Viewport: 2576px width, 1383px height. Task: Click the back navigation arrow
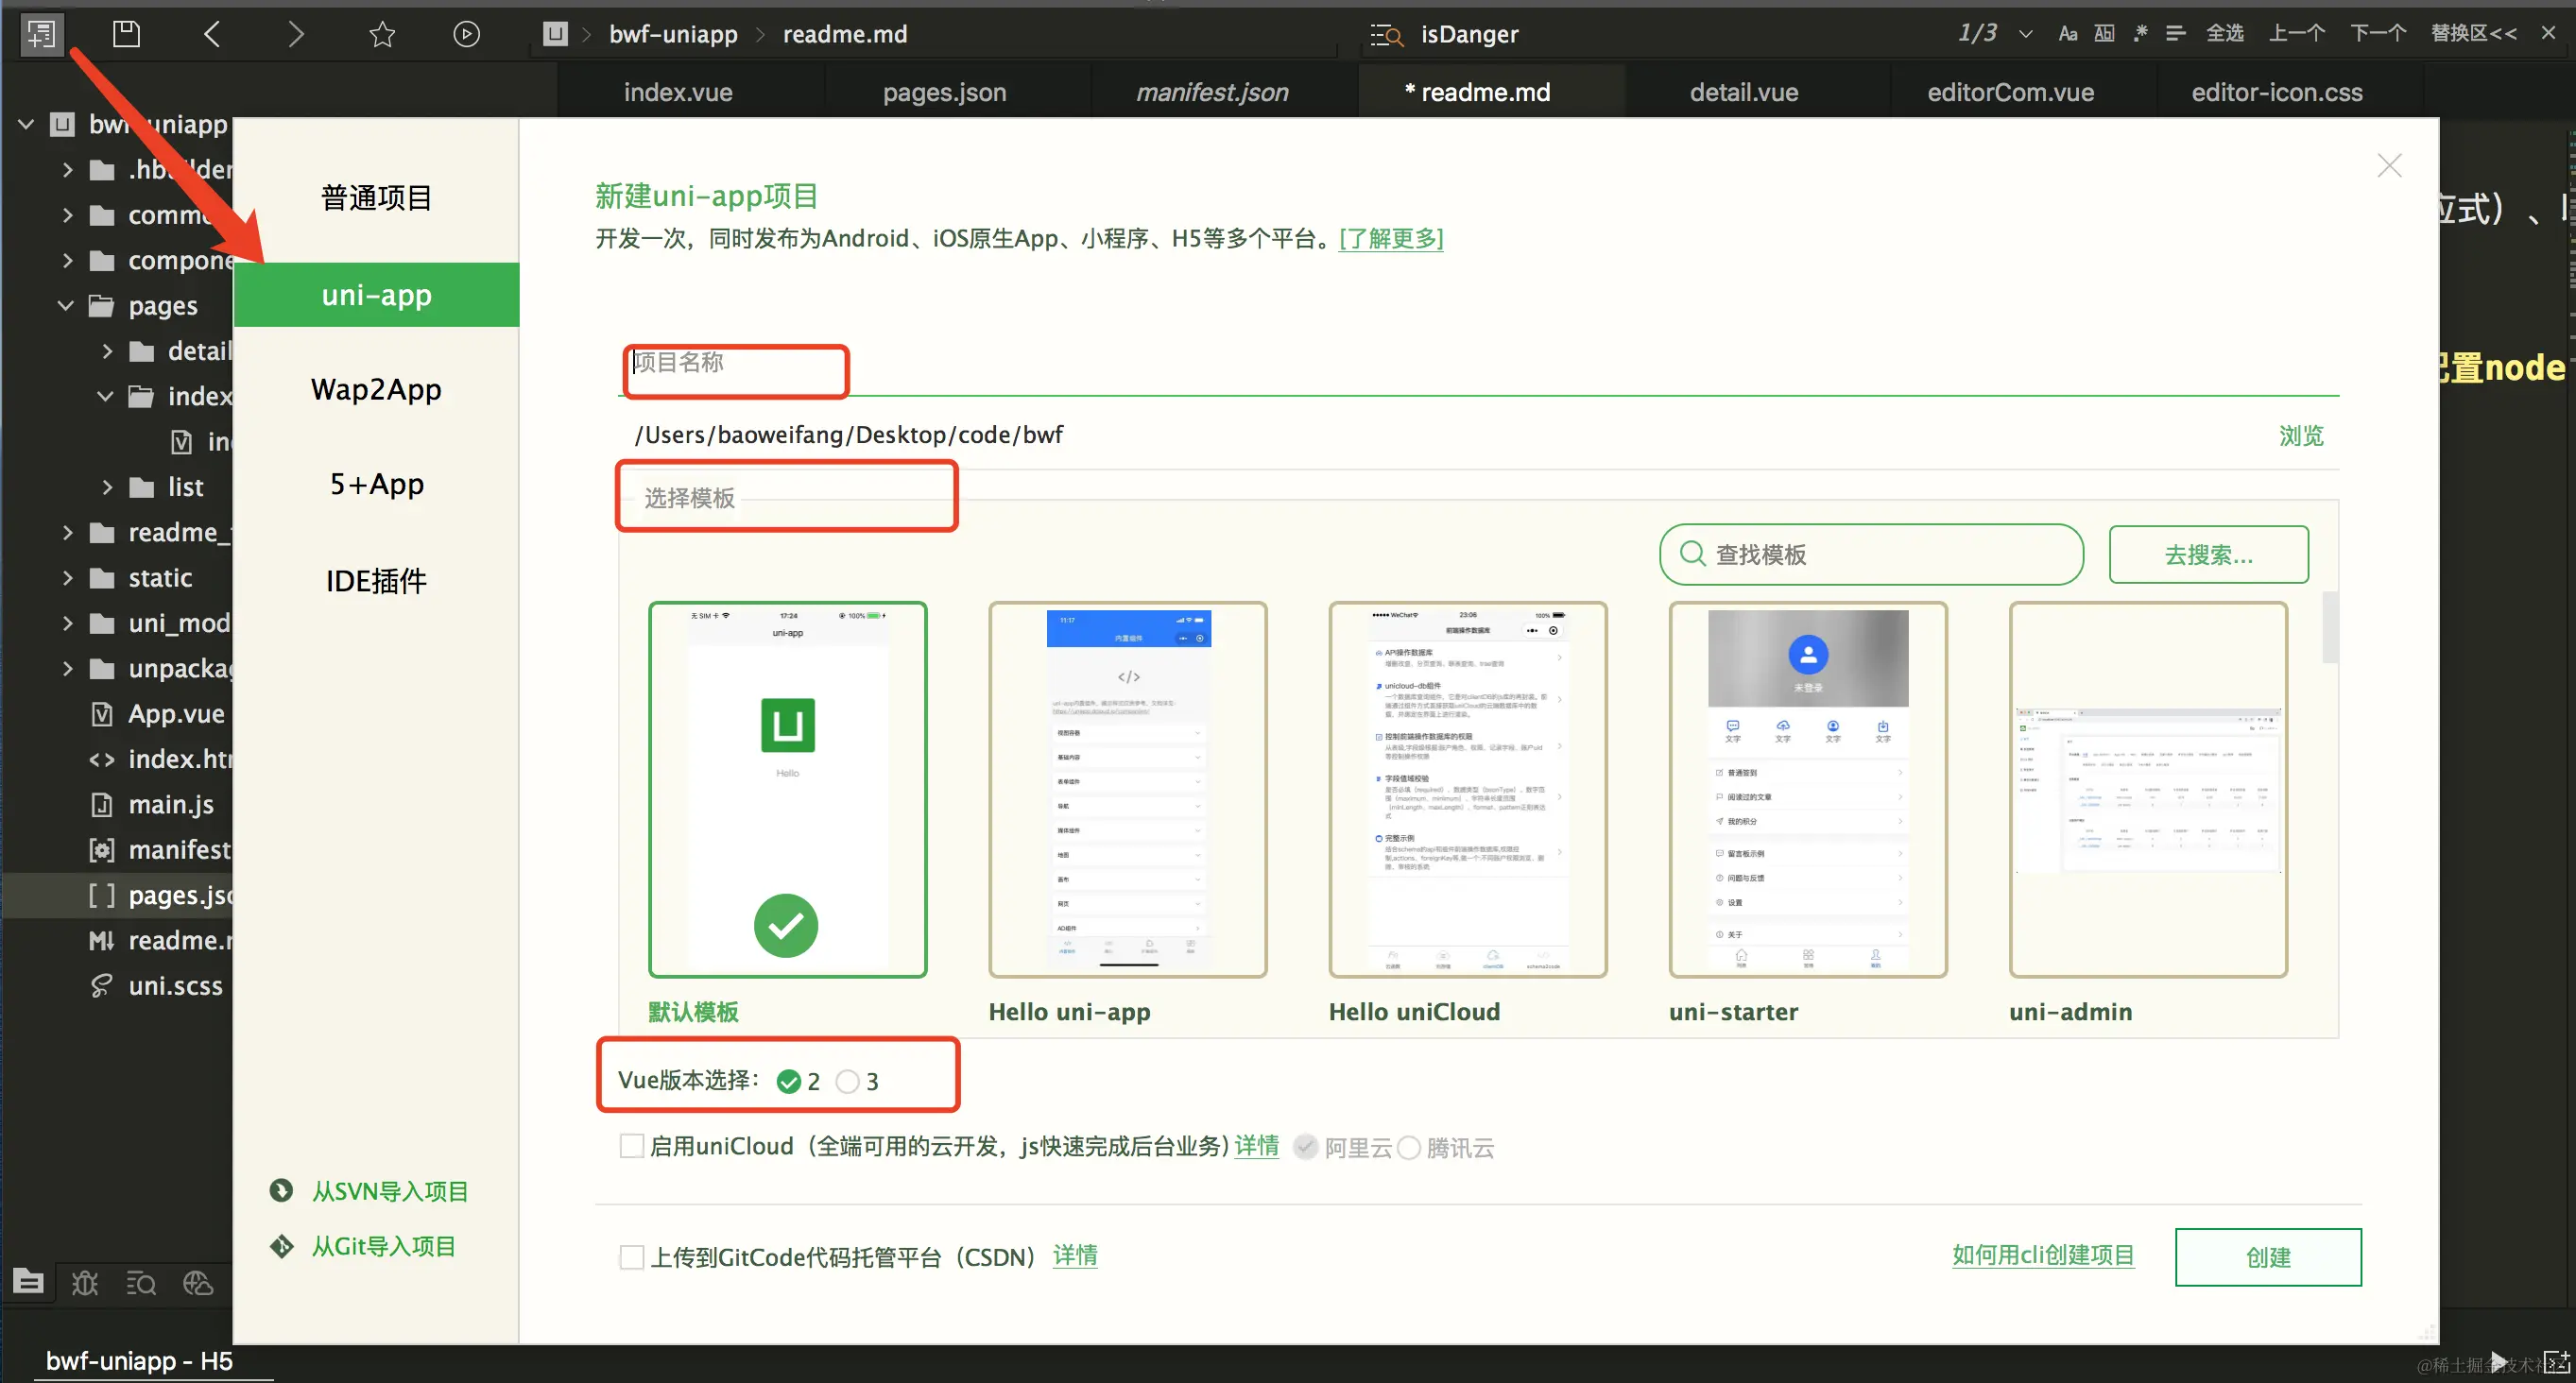pyautogui.click(x=212, y=34)
